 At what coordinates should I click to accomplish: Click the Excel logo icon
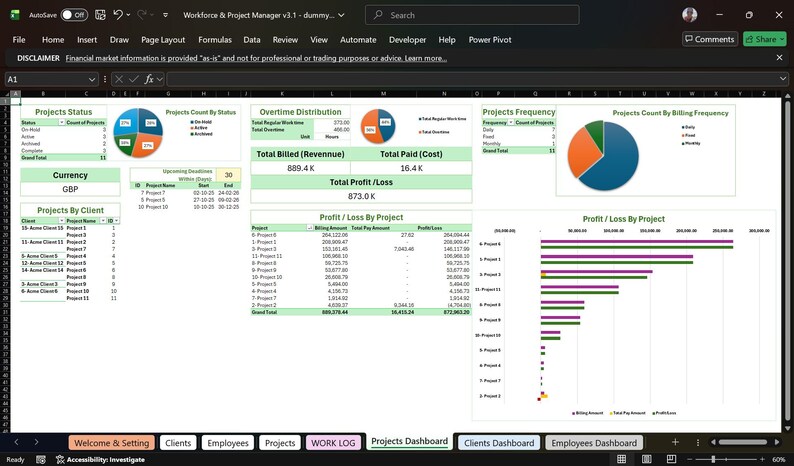coord(15,15)
